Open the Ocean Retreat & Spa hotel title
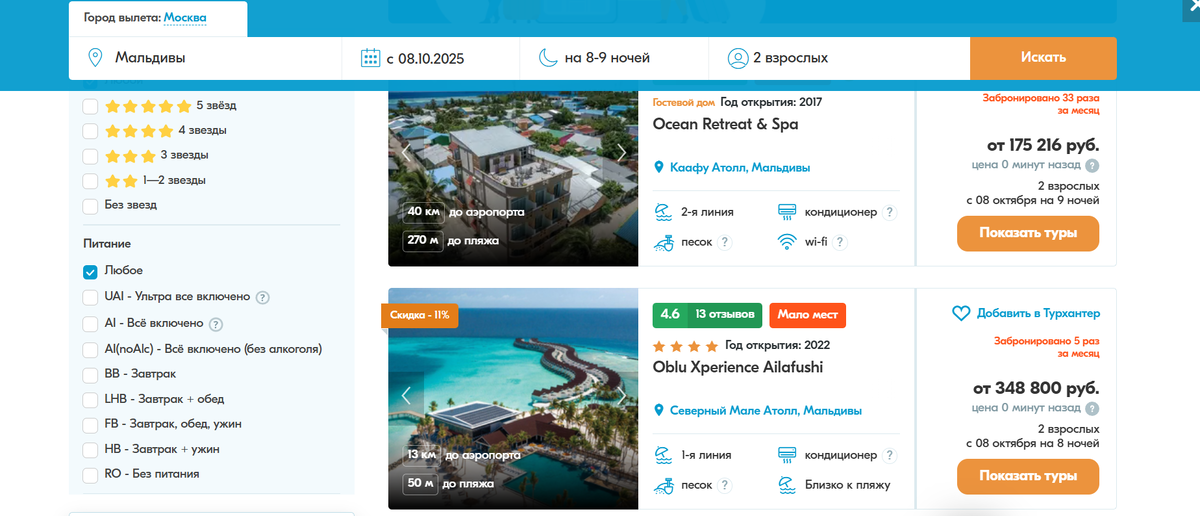This screenshot has height=516, width=1200. pyautogui.click(x=725, y=124)
